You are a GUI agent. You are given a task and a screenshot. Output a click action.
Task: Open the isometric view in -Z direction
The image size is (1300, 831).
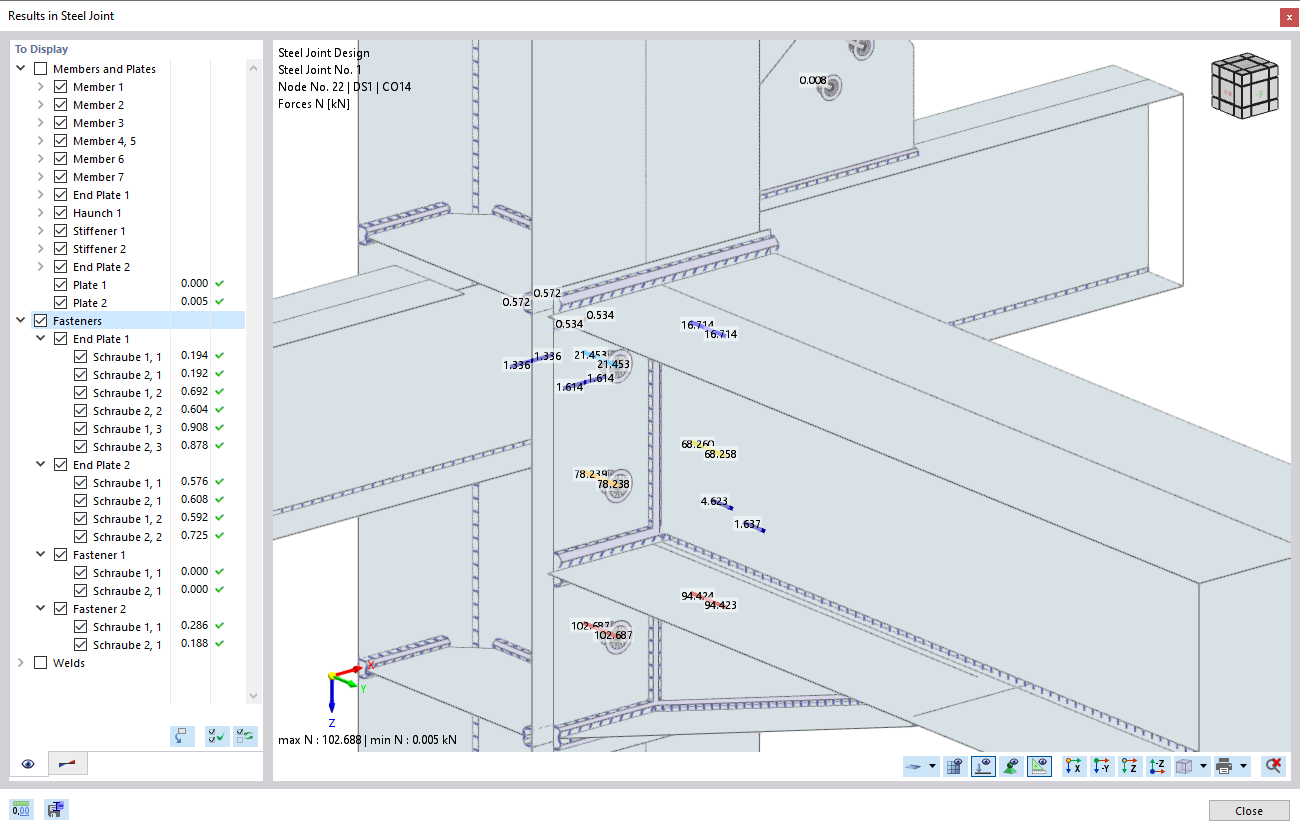click(1157, 765)
